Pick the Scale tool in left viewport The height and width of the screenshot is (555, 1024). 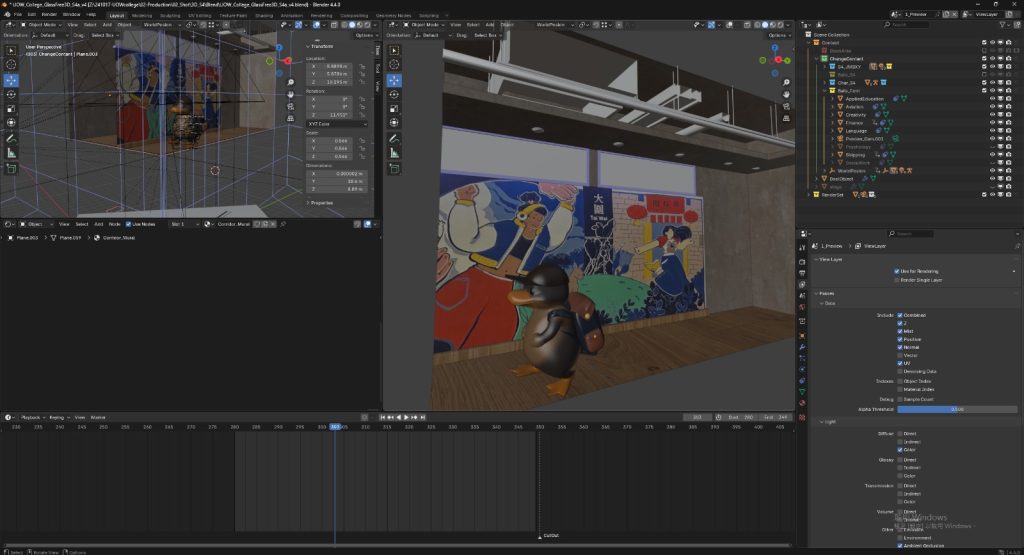click(11, 108)
